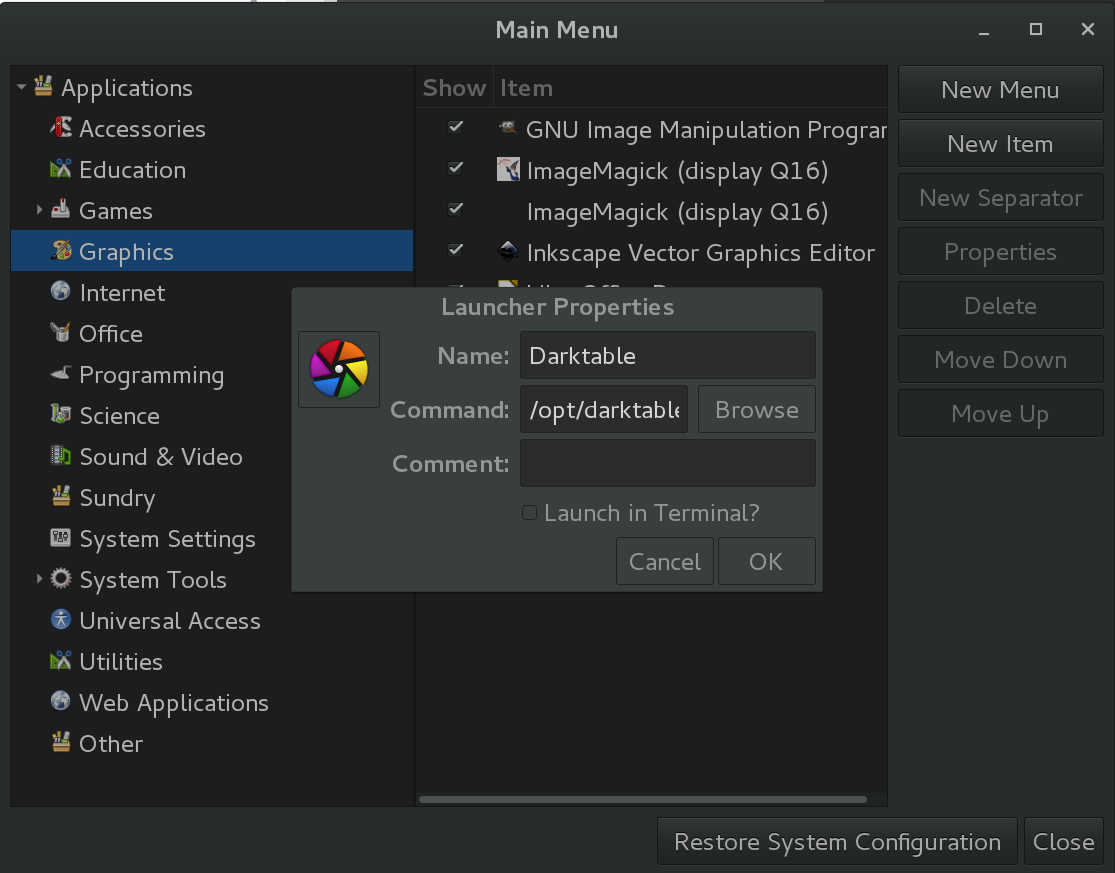Image resolution: width=1115 pixels, height=873 pixels.
Task: Click the Office category icon
Action: point(61,333)
